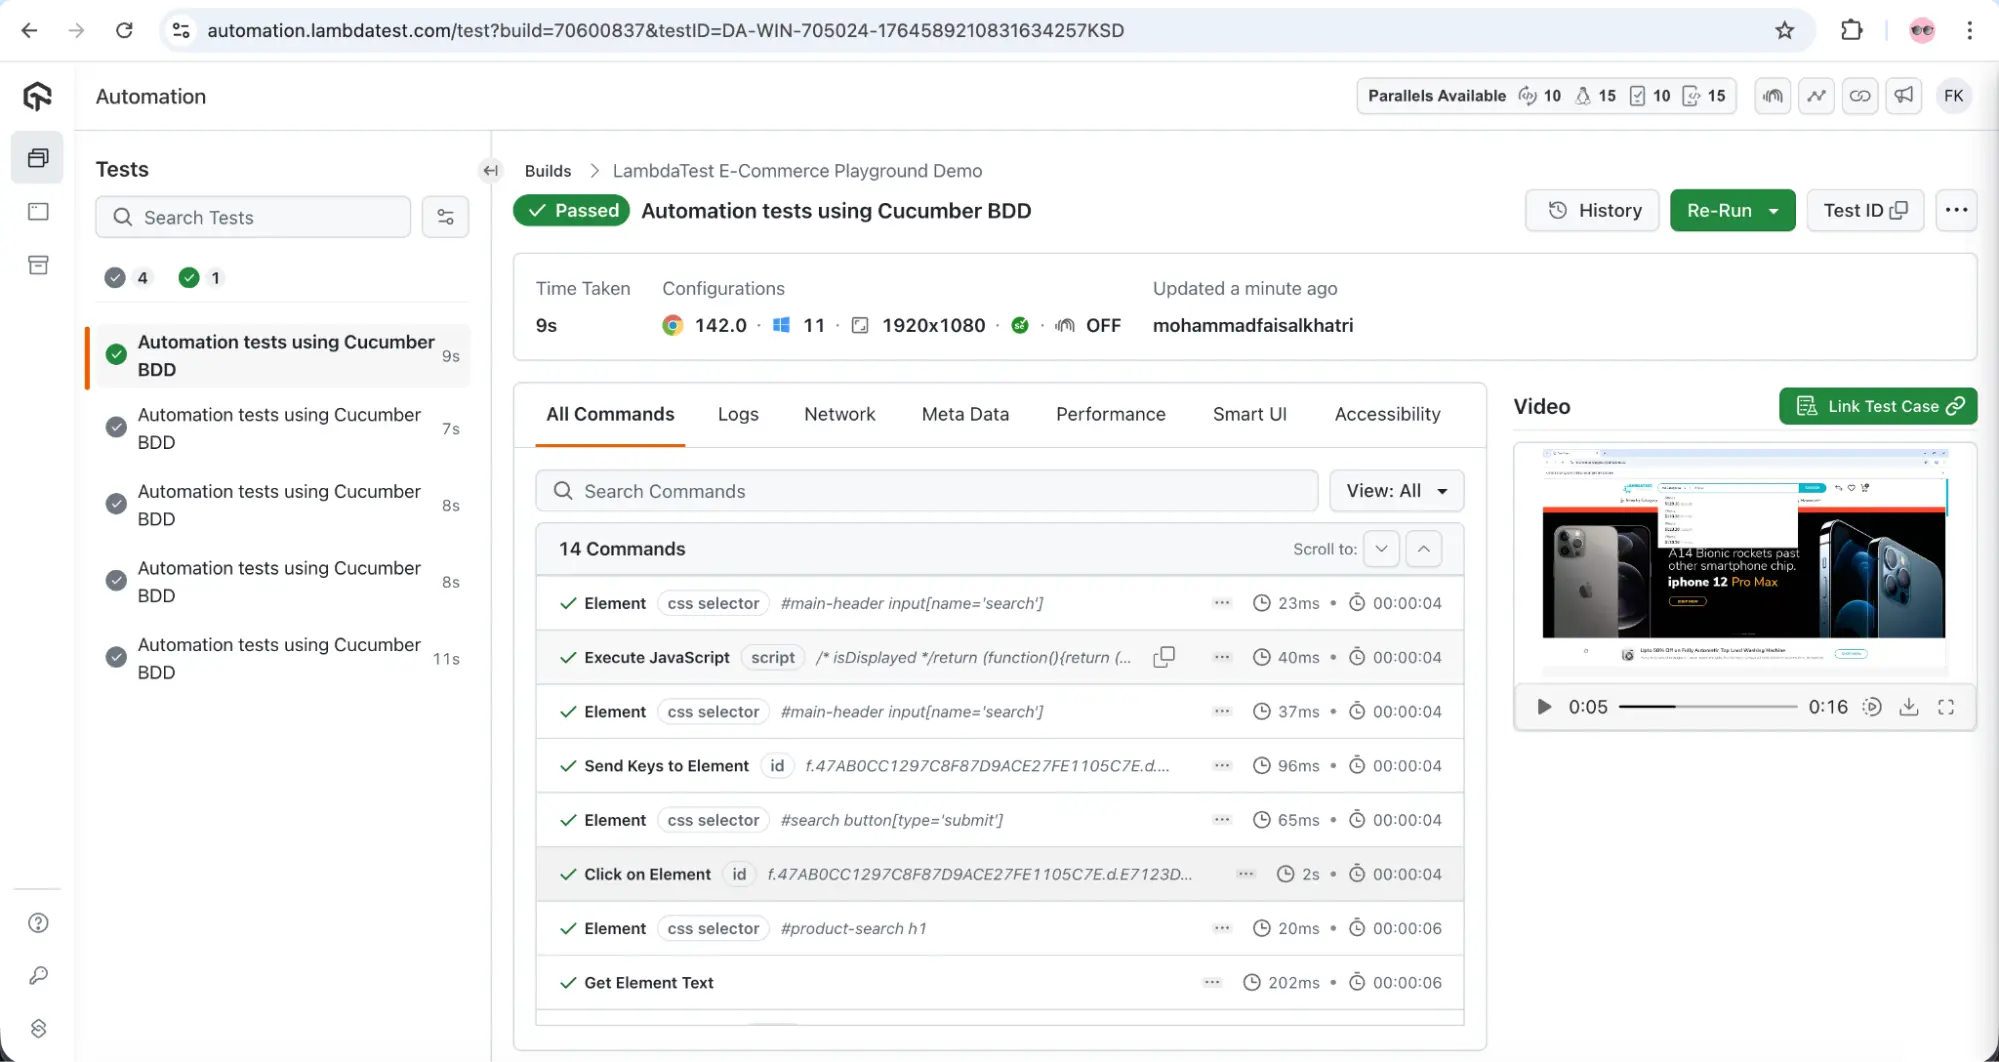Download the test execution video
This screenshot has height=1062, width=1999.
1908,706
